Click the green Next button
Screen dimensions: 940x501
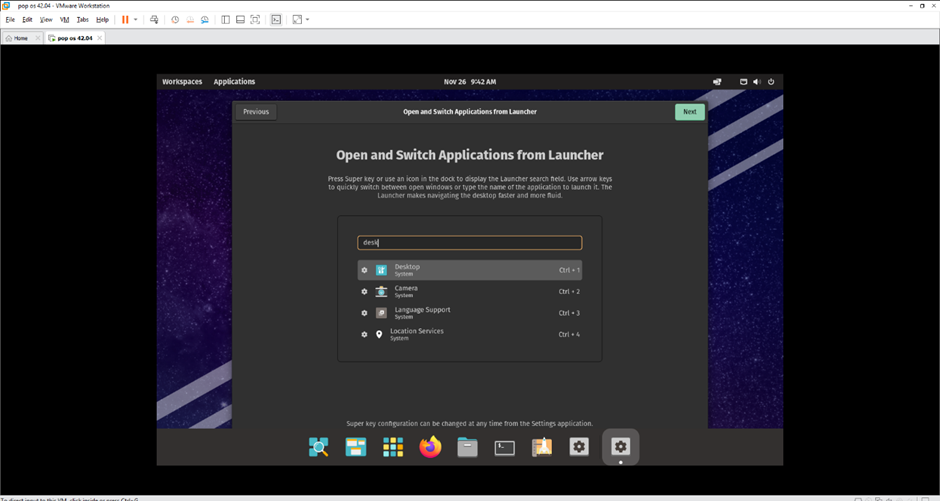[689, 112]
